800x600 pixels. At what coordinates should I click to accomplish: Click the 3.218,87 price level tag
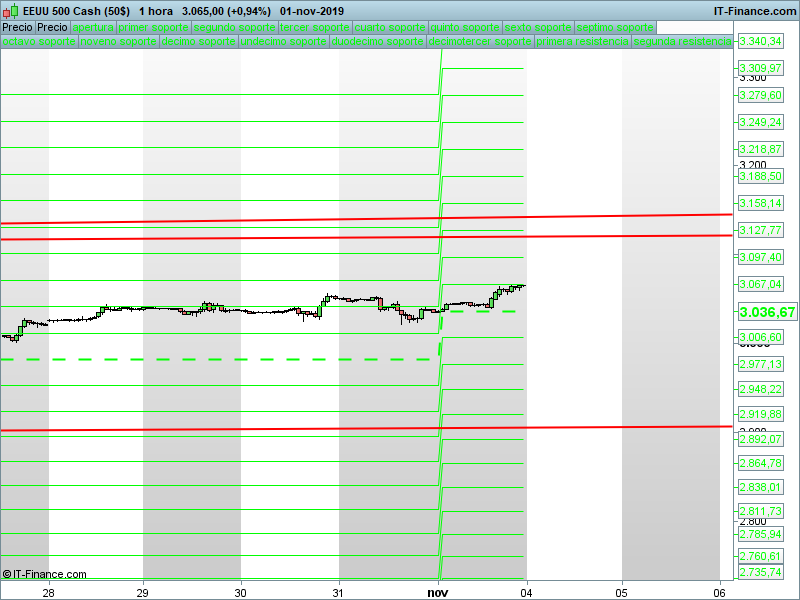(761, 149)
